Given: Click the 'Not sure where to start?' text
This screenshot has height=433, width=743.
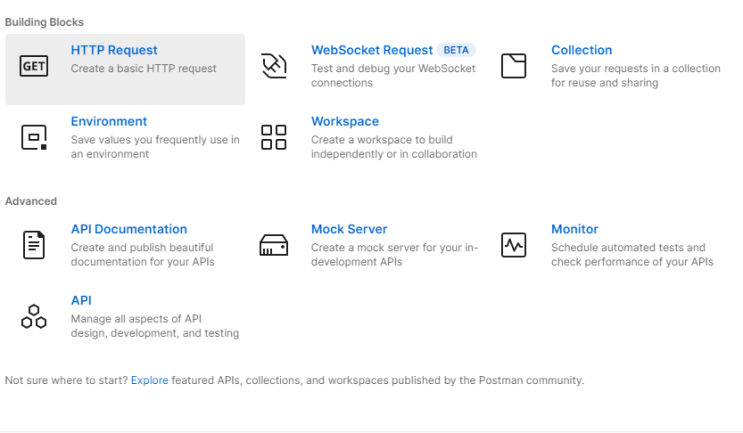Looking at the screenshot, I should [x=66, y=380].
